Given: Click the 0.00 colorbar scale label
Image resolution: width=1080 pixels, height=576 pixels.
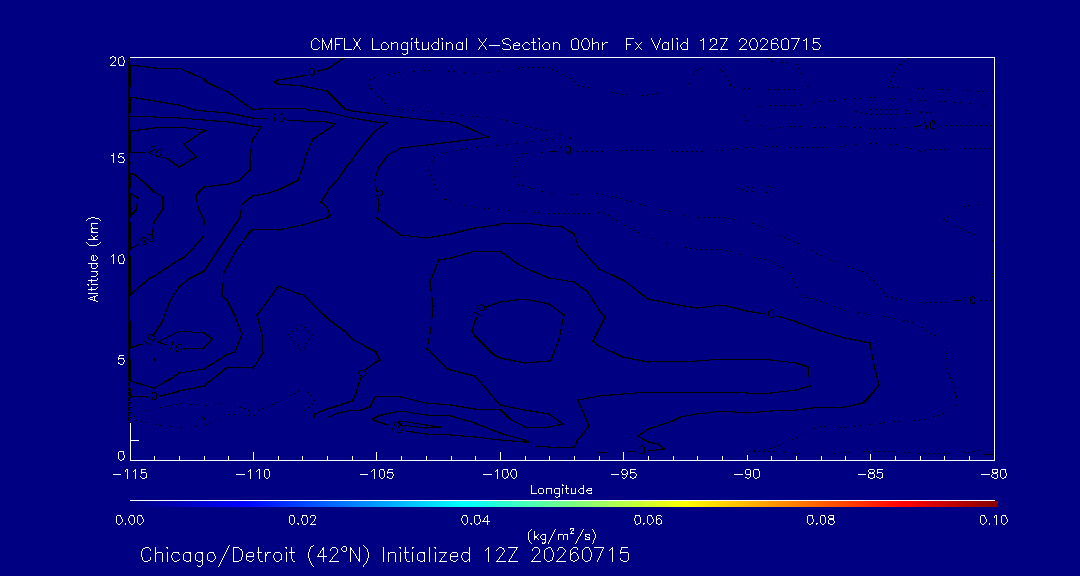Looking at the screenshot, I should coord(129,520).
